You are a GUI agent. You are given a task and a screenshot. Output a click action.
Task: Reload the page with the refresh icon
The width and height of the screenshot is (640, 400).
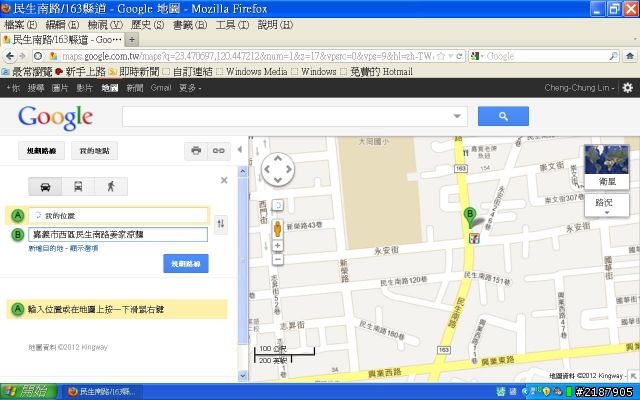point(459,56)
